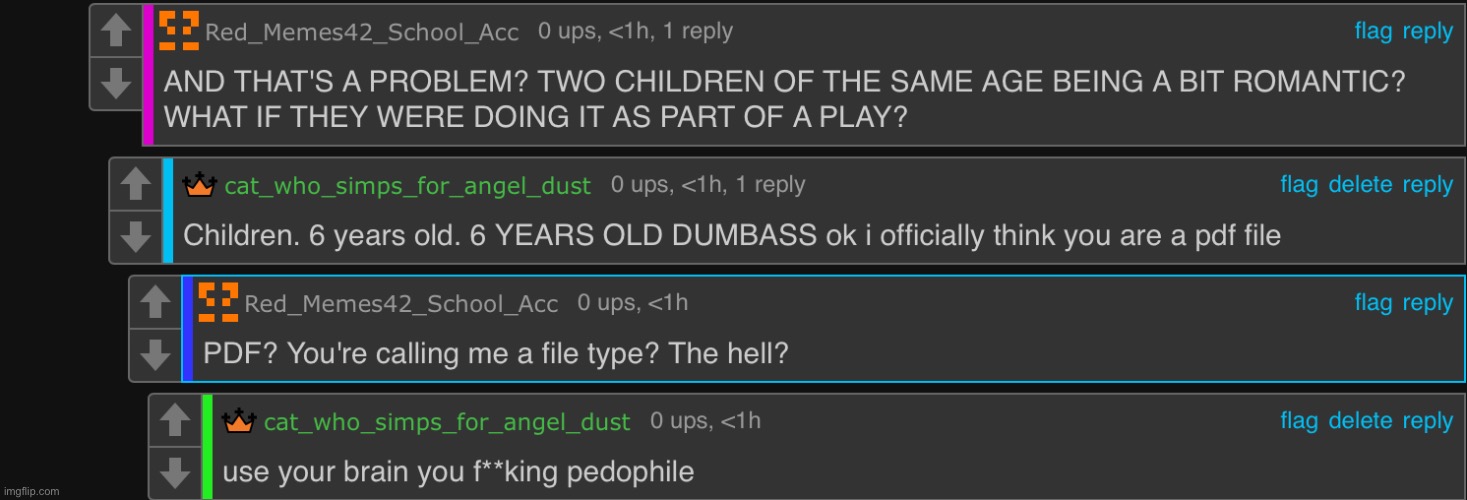Downvote the first Red_Memes42_School_Acc comment
This screenshot has width=1467, height=500.
coord(116,82)
